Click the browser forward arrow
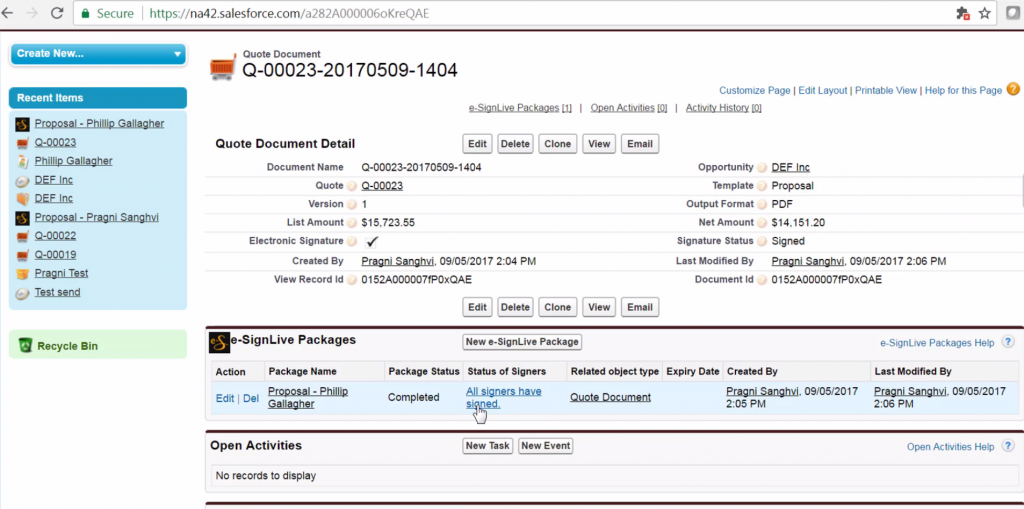This screenshot has height=509, width=1024. (x=31, y=13)
